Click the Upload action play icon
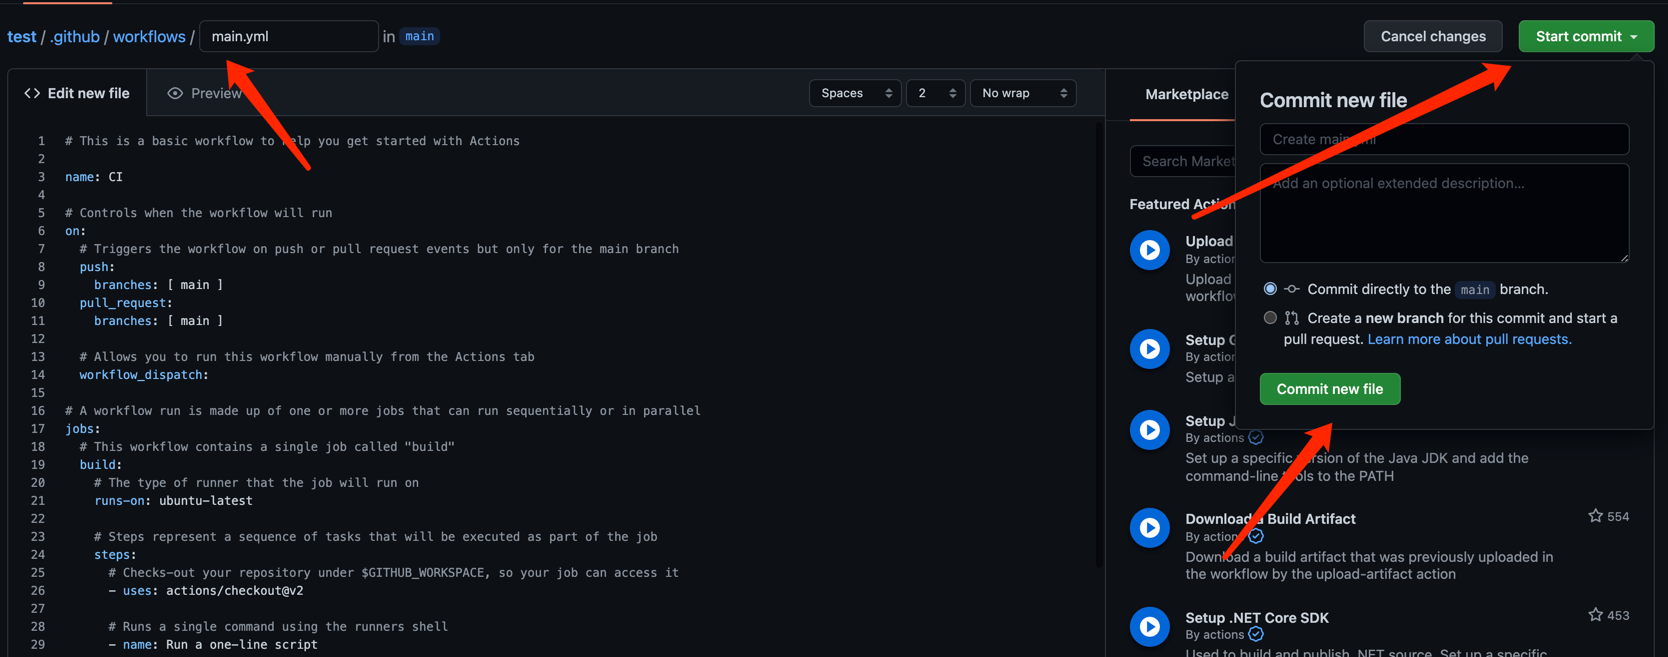This screenshot has width=1668, height=657. click(1150, 250)
